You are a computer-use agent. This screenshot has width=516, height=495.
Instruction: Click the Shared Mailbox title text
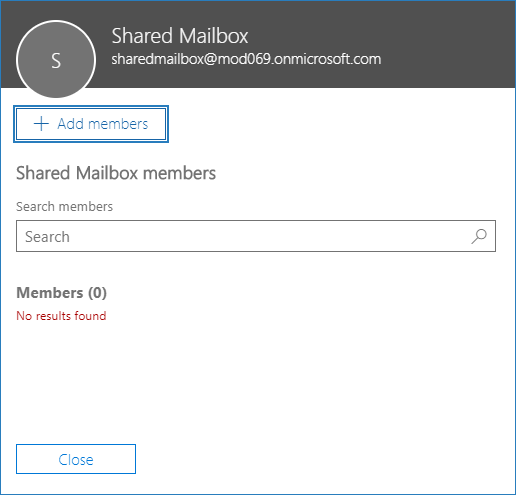pos(180,36)
